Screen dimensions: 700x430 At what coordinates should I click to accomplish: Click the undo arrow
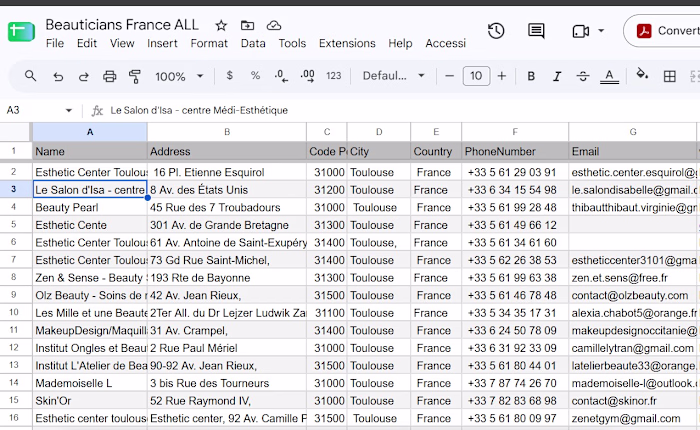point(58,76)
